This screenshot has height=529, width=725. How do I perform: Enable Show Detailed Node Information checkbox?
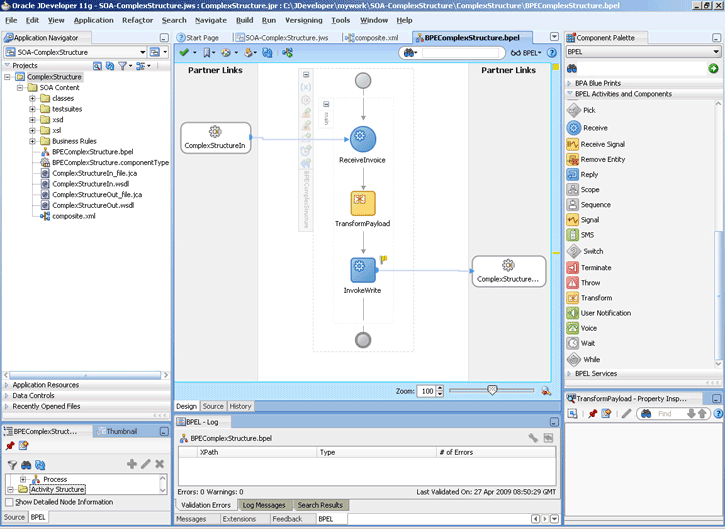(9, 502)
